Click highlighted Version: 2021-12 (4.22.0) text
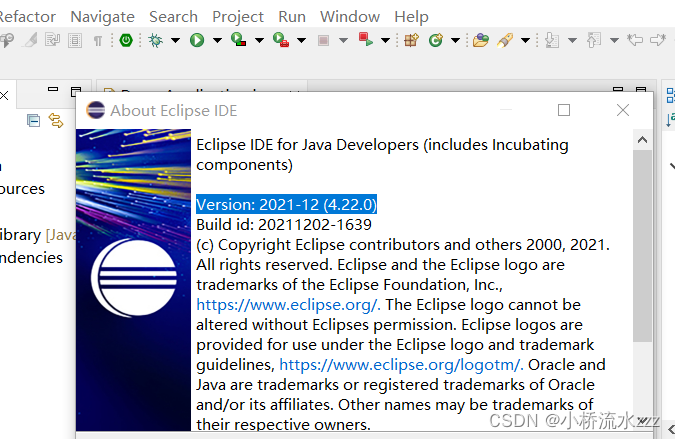 (x=286, y=204)
